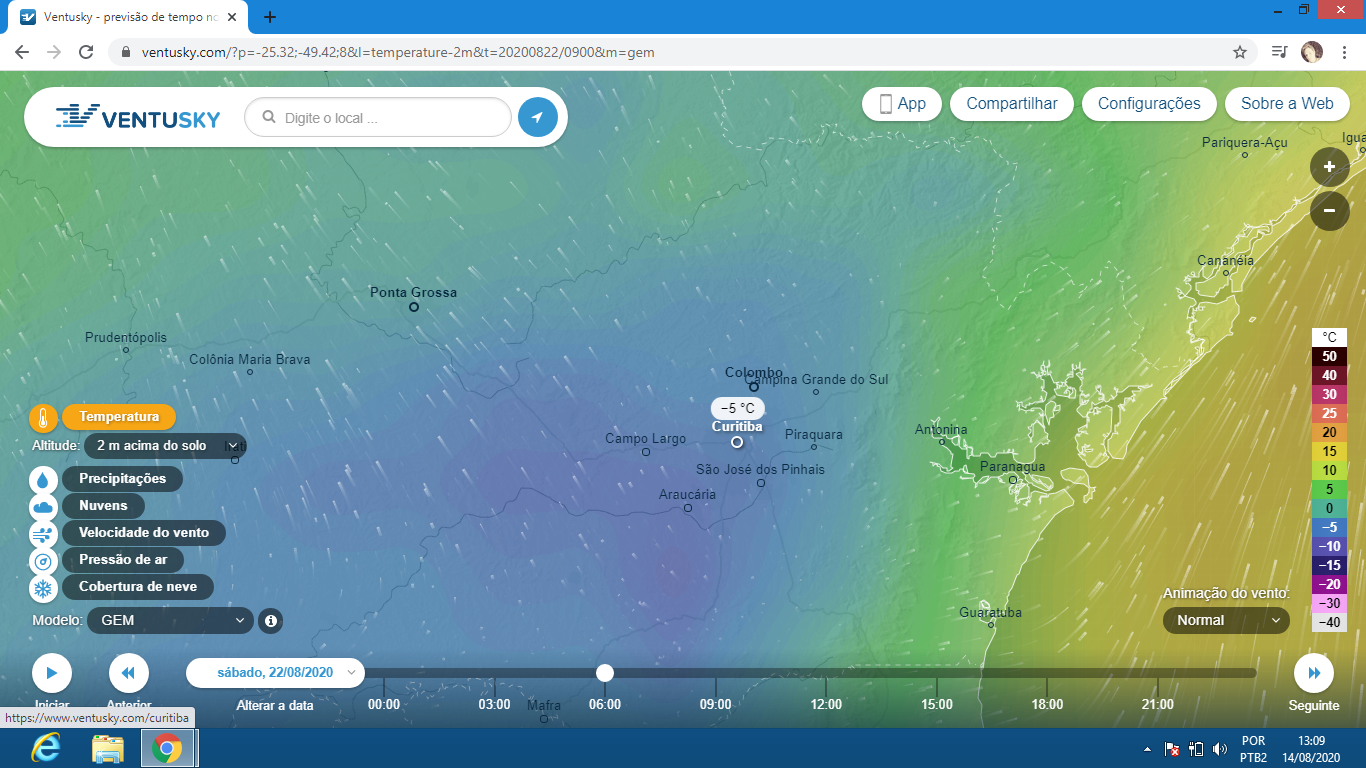Click the wind speed icon

(x=44, y=533)
